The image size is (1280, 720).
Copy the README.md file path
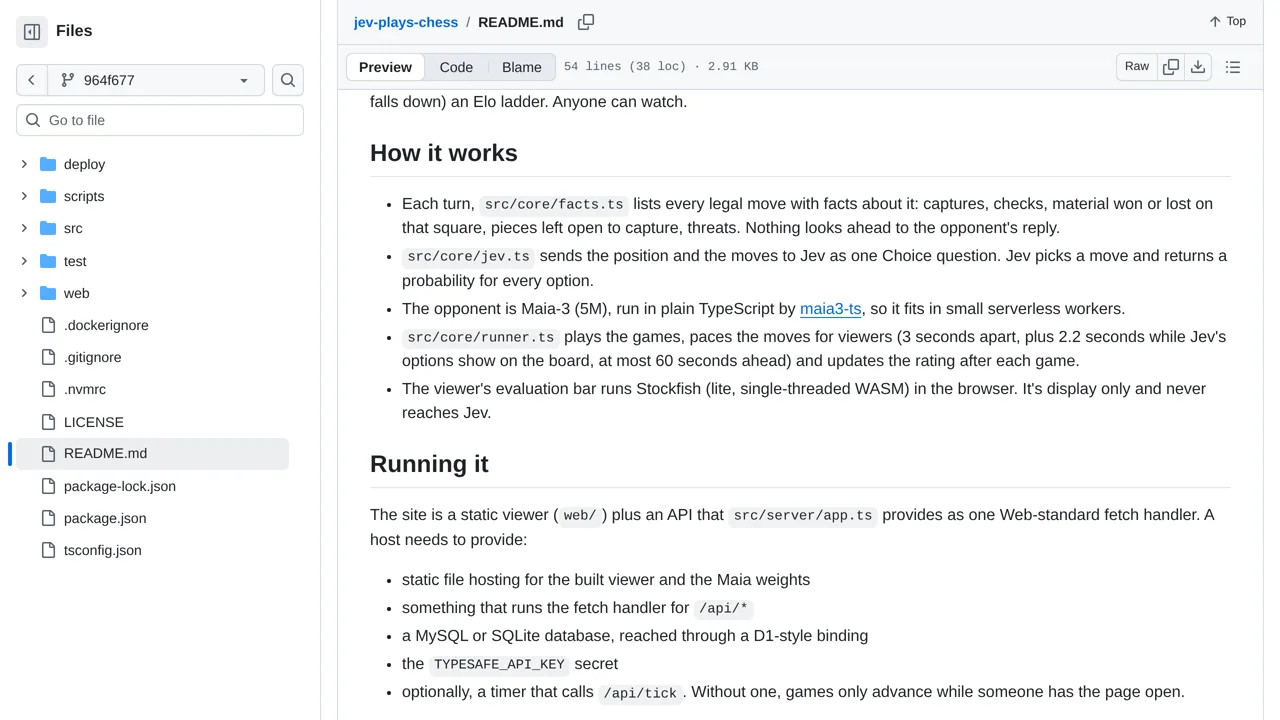pyautogui.click(x=586, y=22)
